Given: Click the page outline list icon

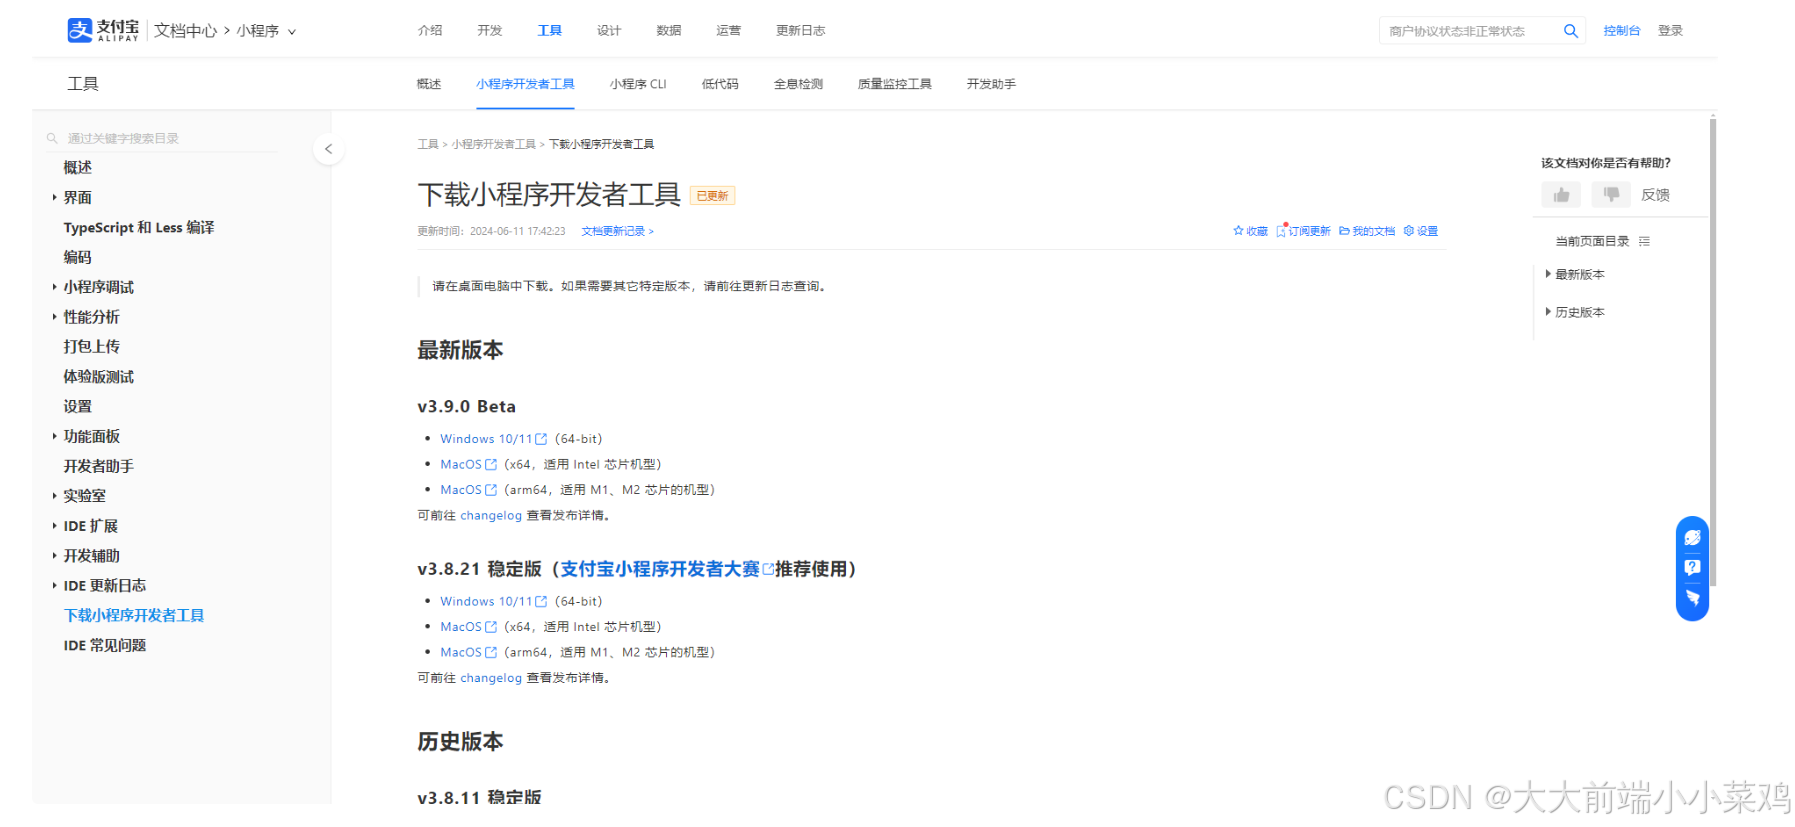Looking at the screenshot, I should (1644, 241).
